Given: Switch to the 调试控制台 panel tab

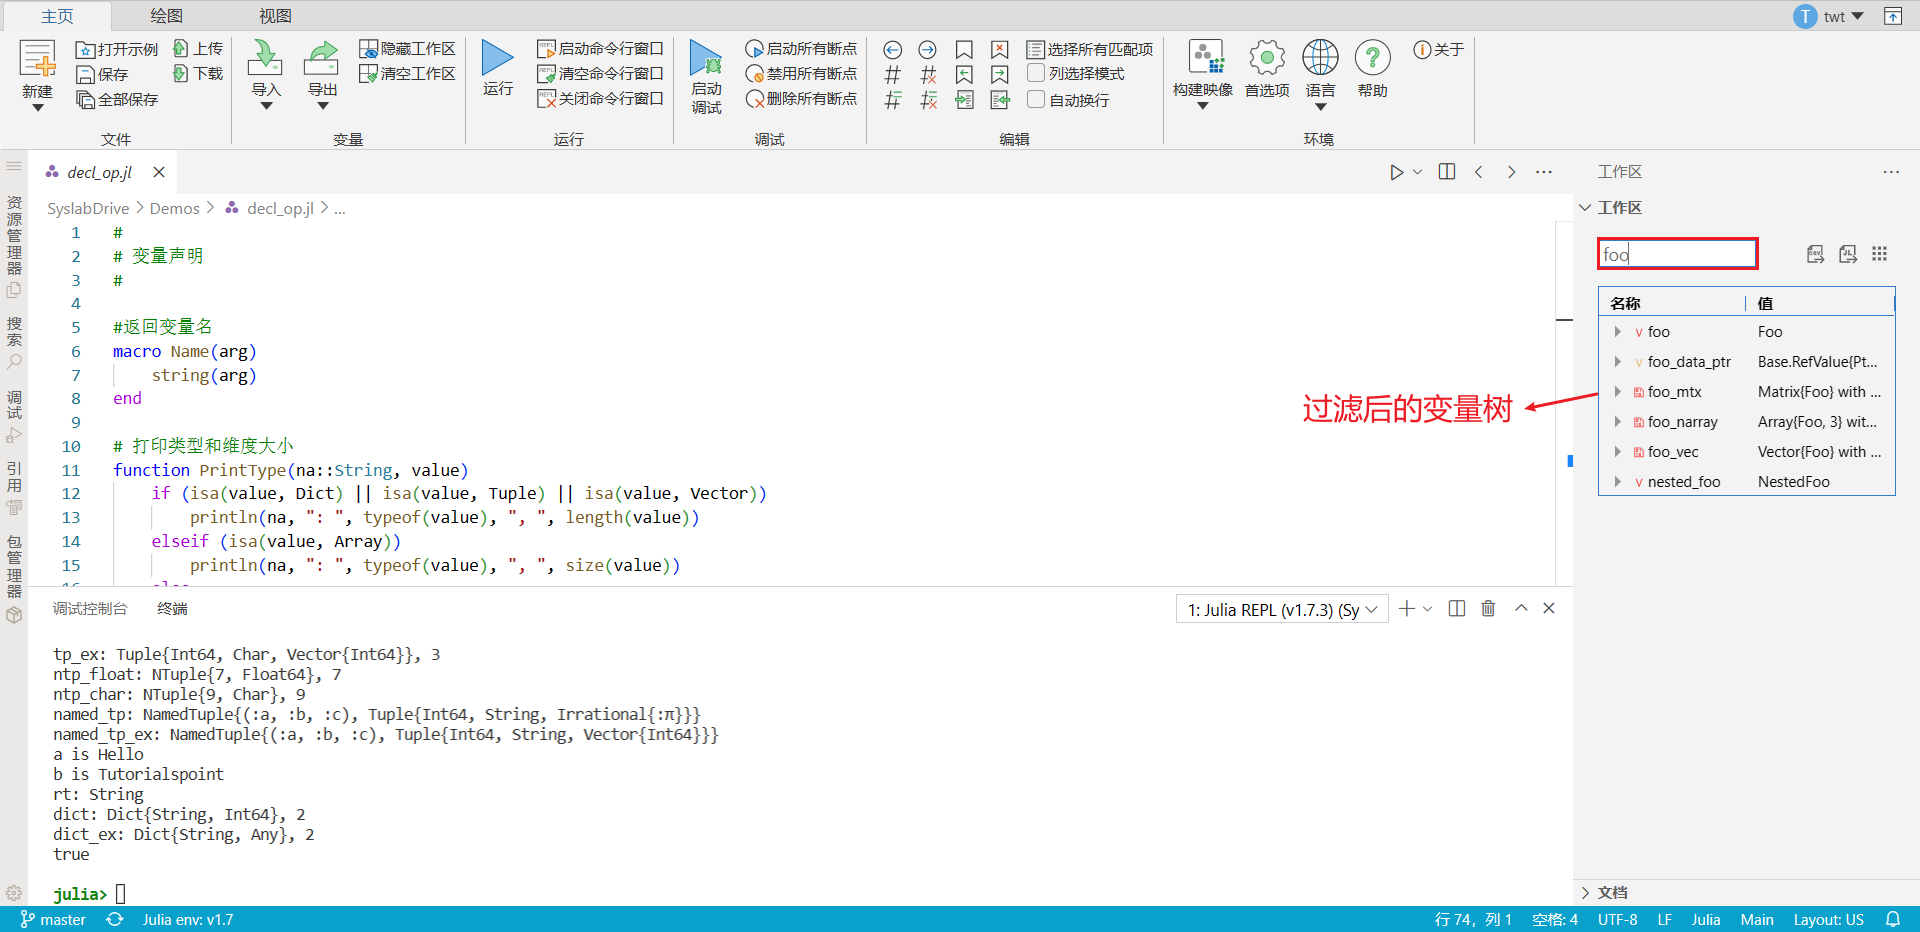Looking at the screenshot, I should click(x=90, y=608).
